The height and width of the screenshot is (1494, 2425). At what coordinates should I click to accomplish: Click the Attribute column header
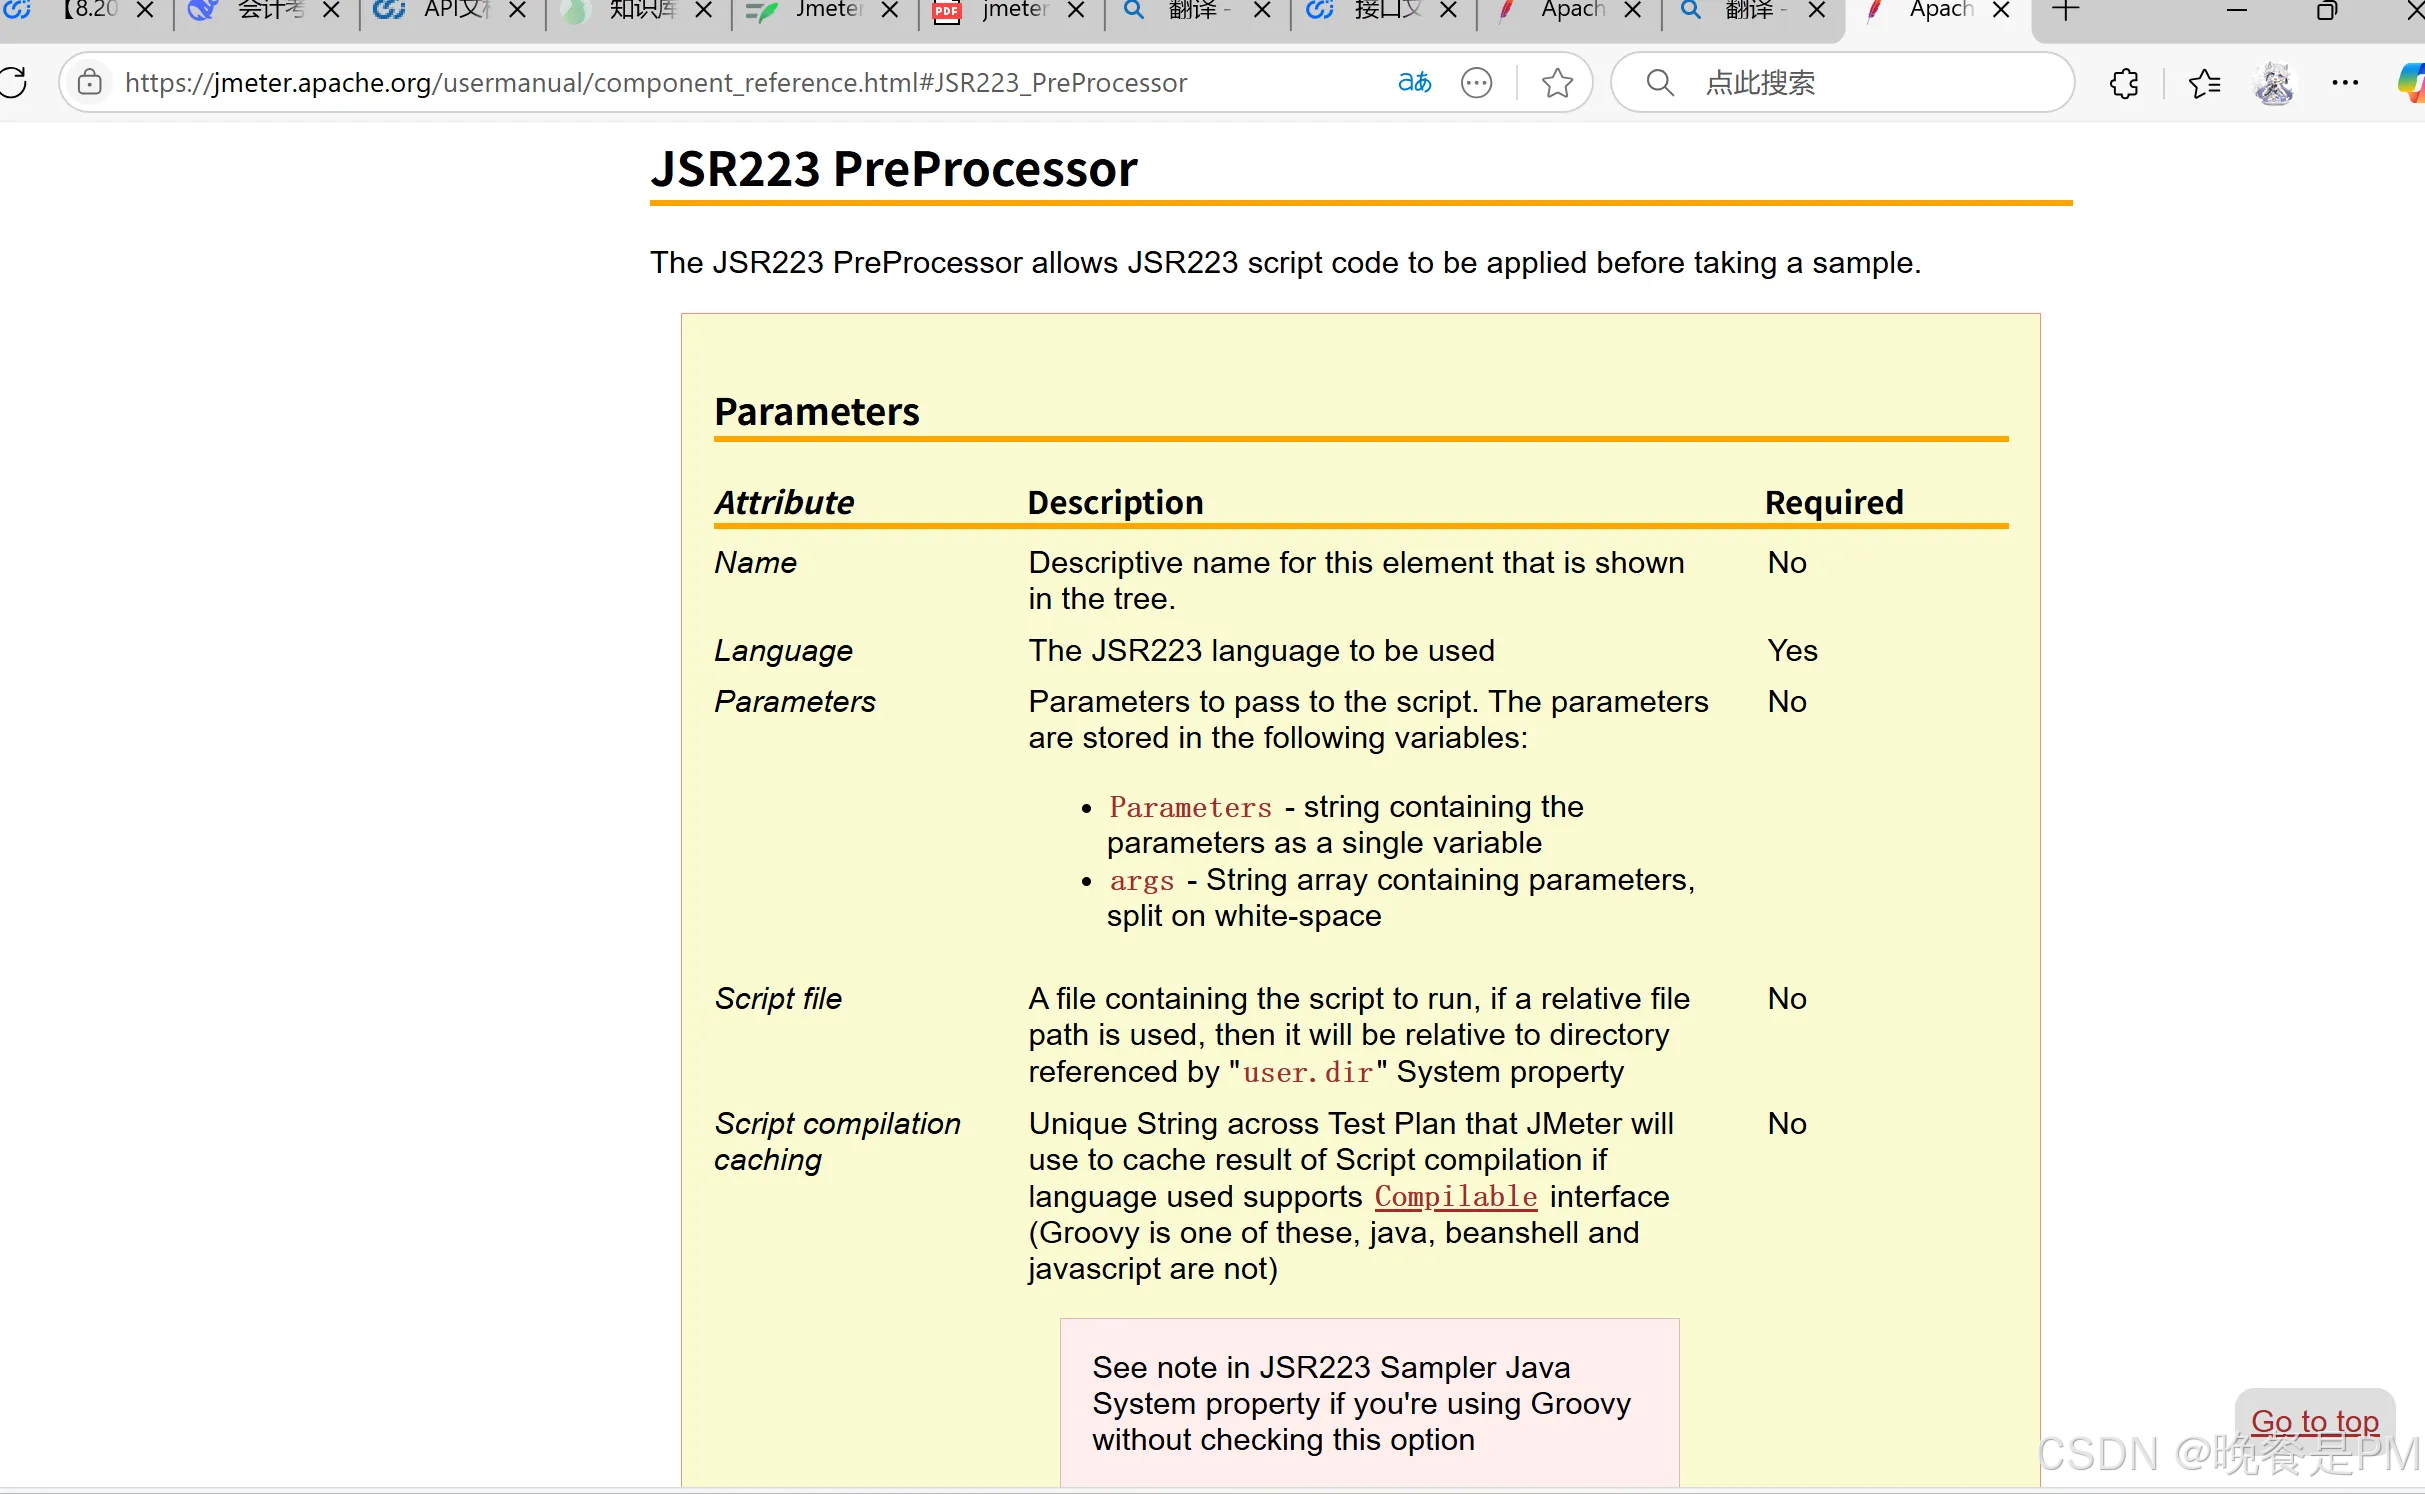[784, 502]
